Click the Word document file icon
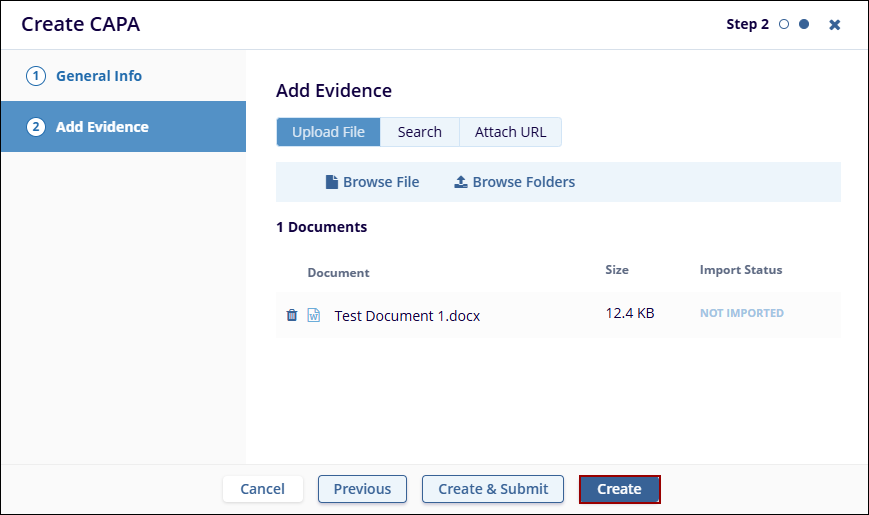Screen dimensions: 869x515 coord(313,315)
